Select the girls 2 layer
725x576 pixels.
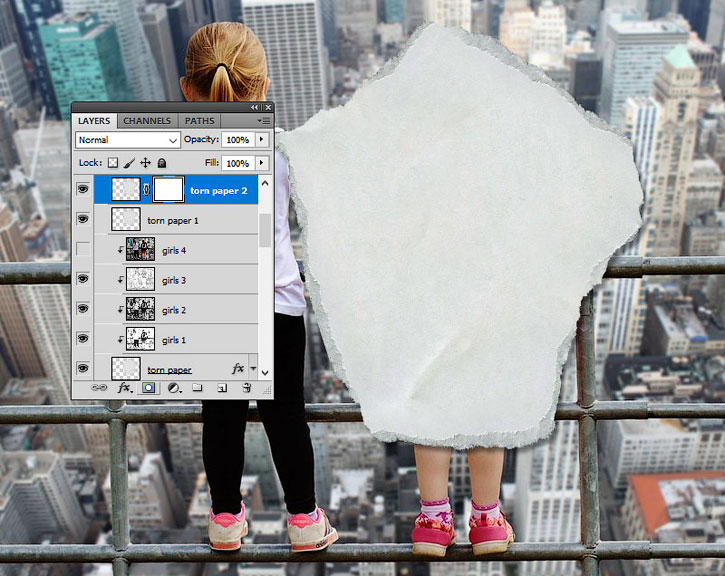176,309
